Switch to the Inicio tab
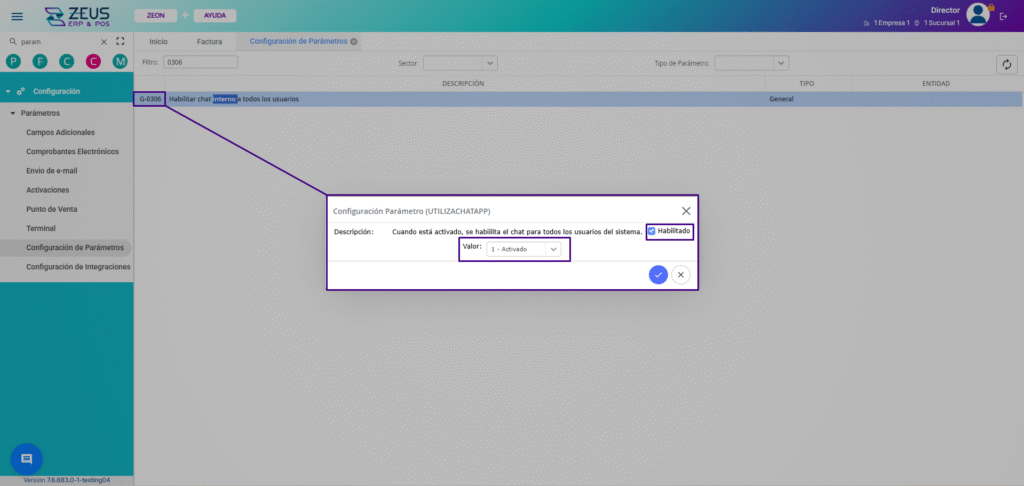Viewport: 1024px width, 486px height. (158, 41)
